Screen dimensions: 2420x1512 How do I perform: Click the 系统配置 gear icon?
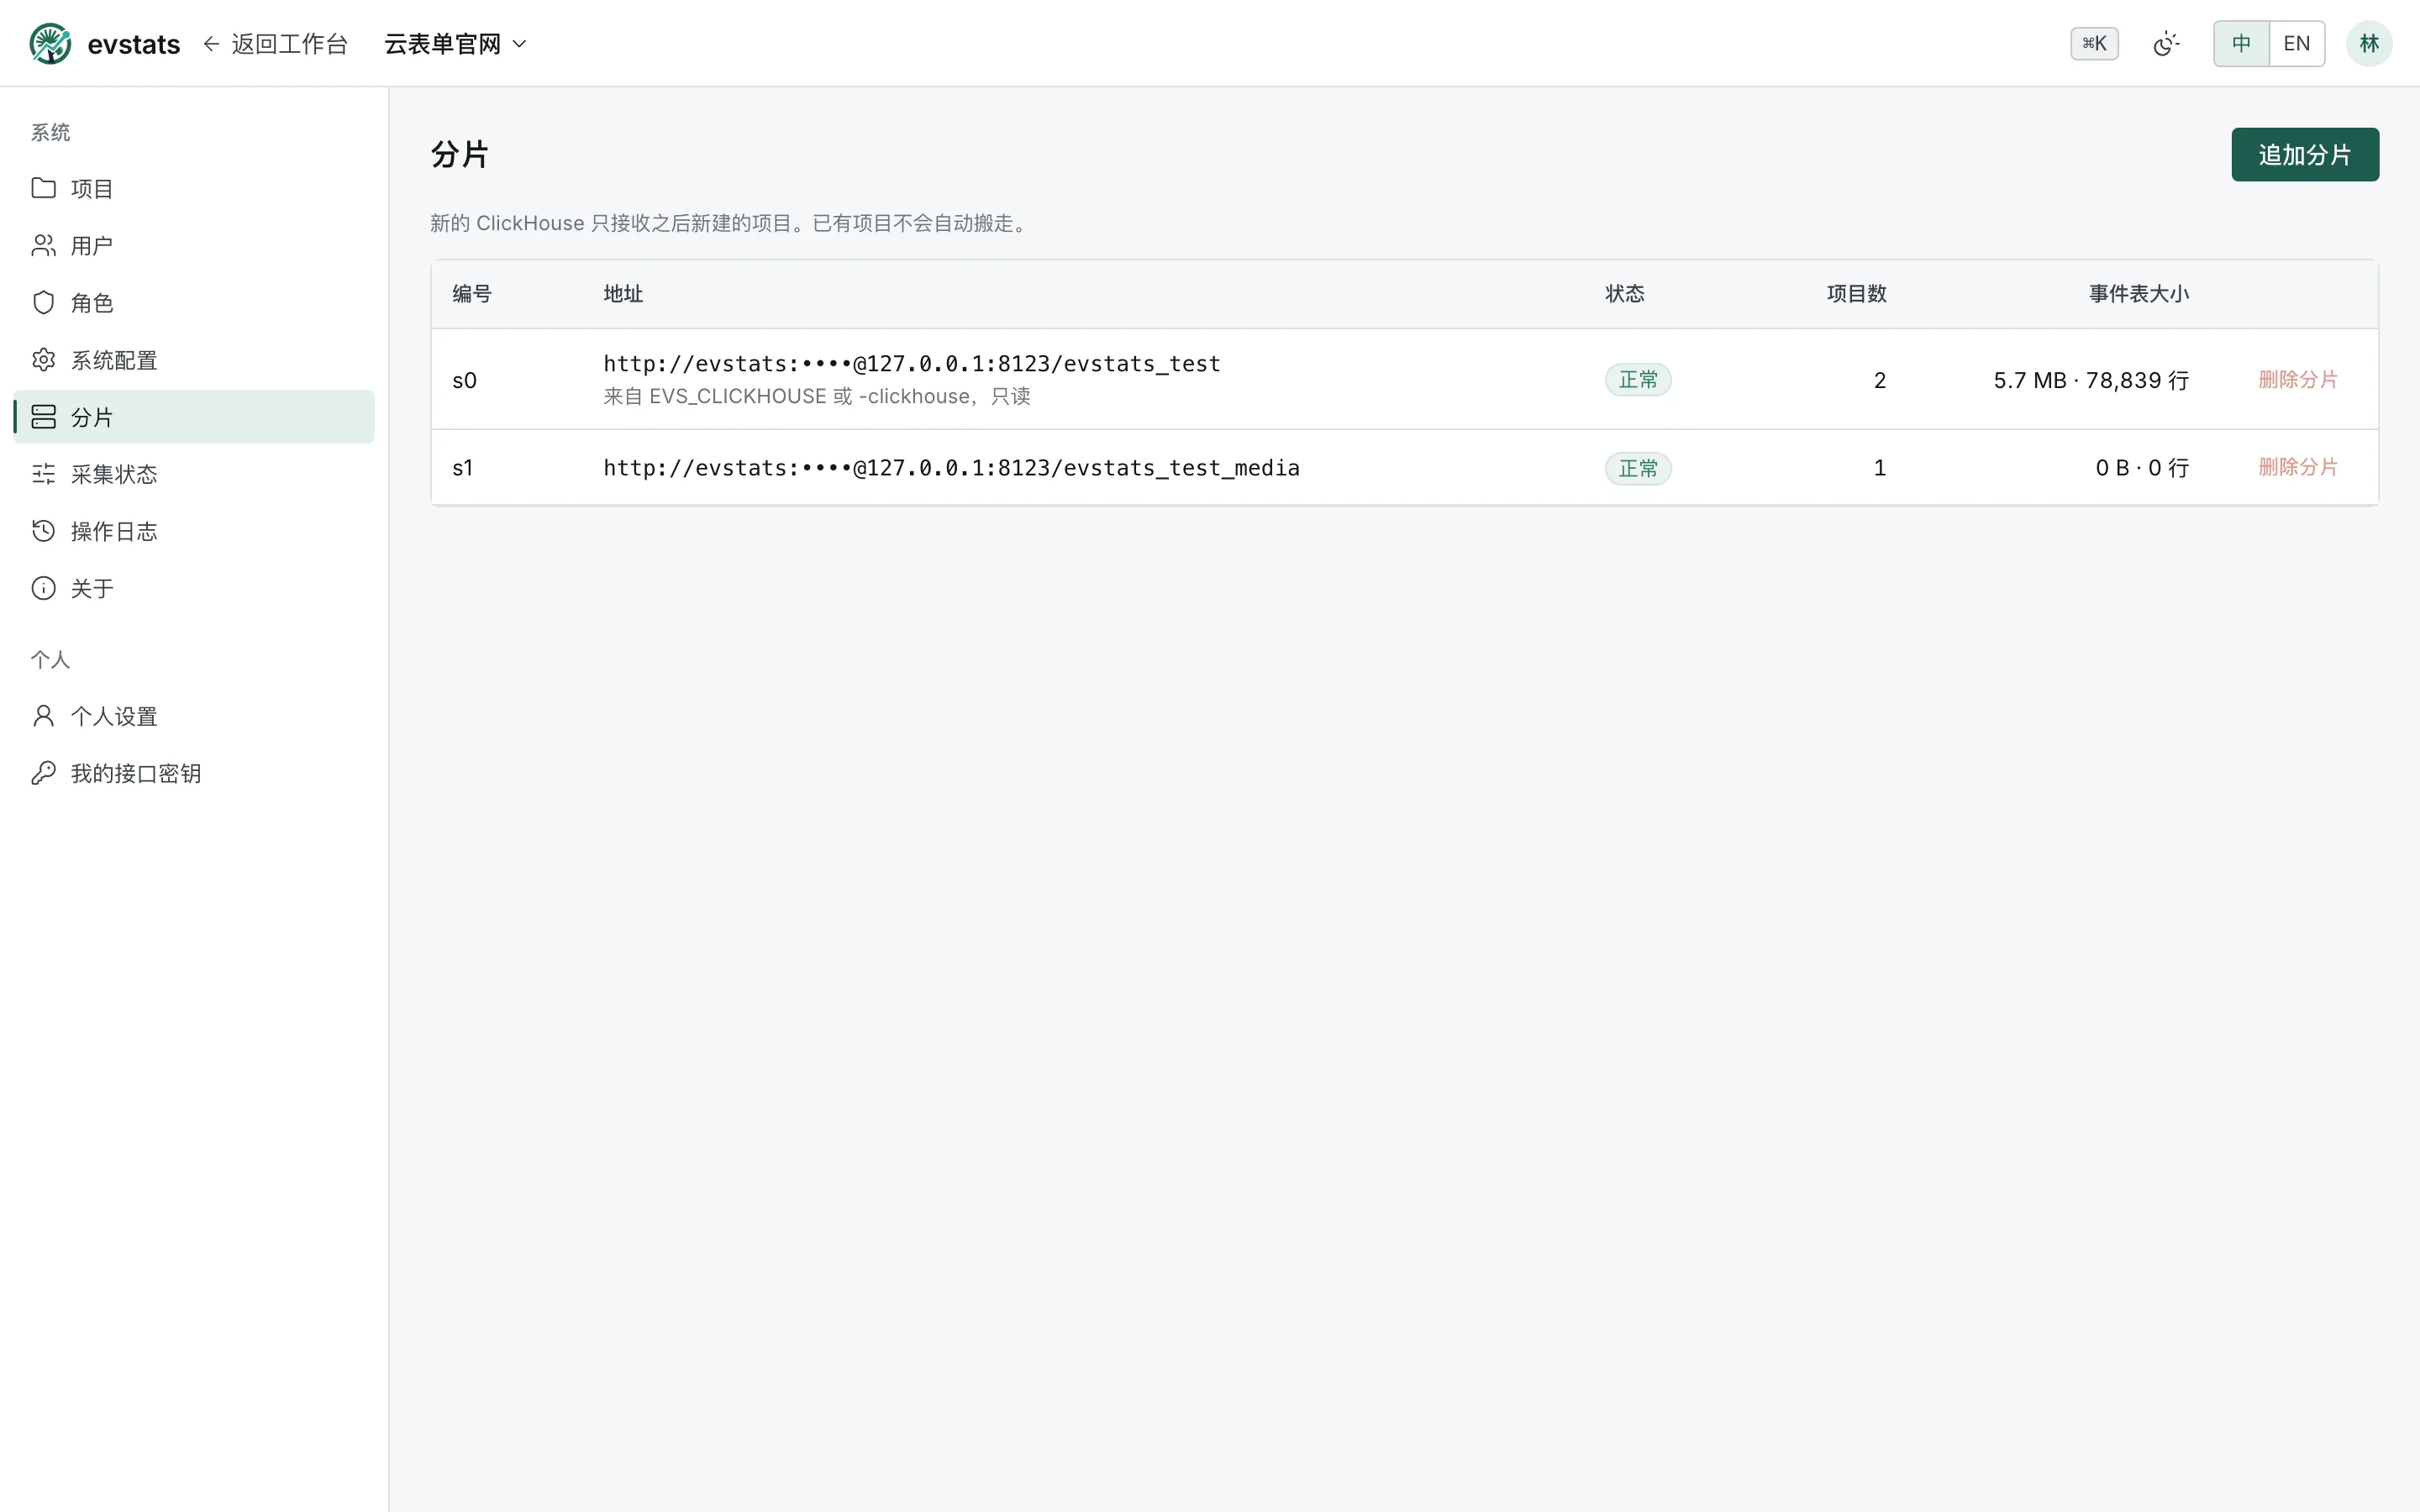click(x=43, y=359)
